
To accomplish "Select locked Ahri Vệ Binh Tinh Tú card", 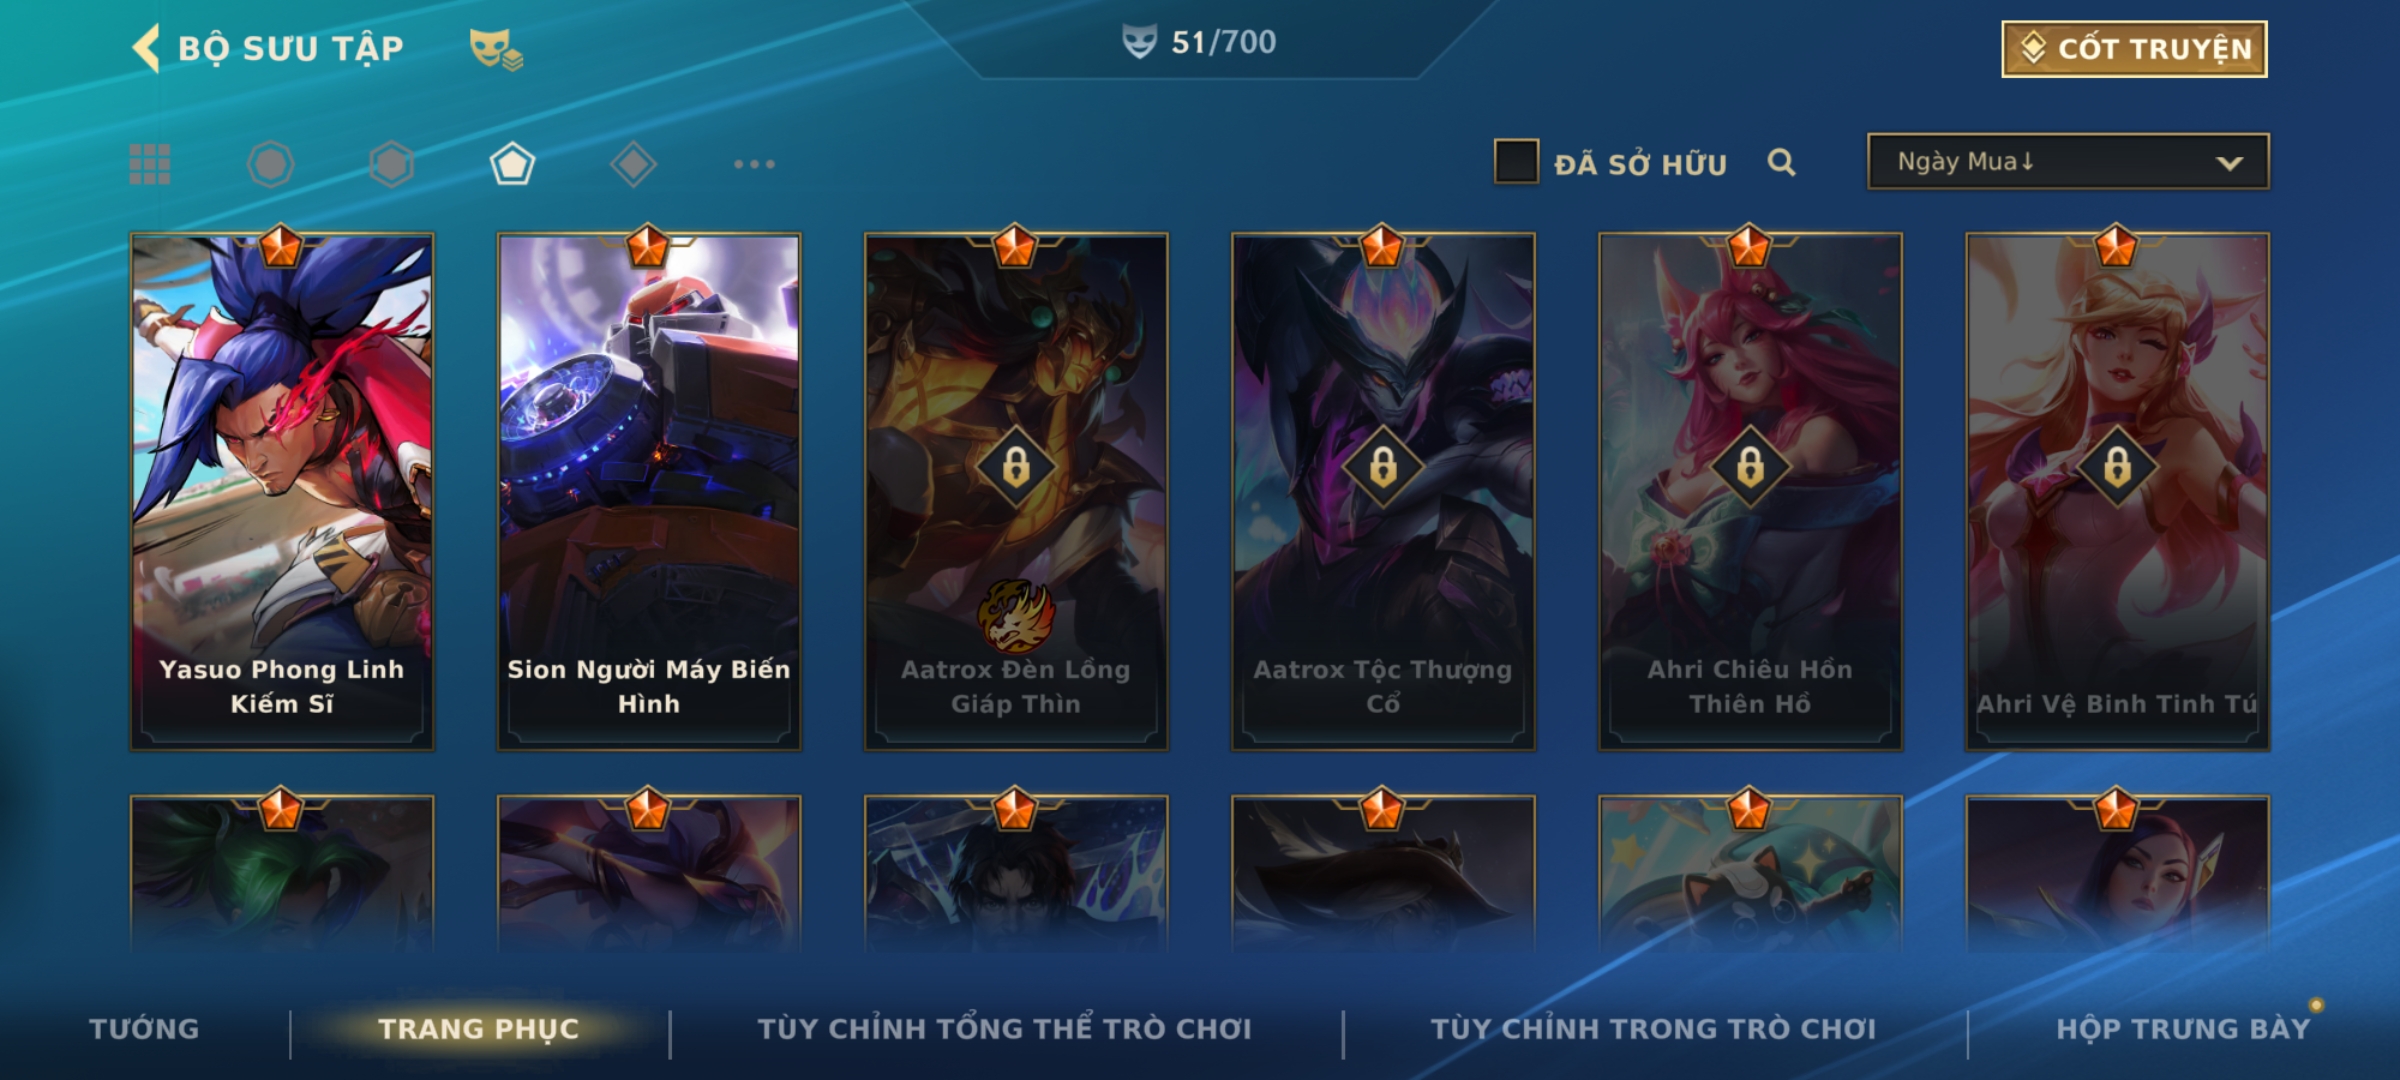I will tap(2117, 491).
